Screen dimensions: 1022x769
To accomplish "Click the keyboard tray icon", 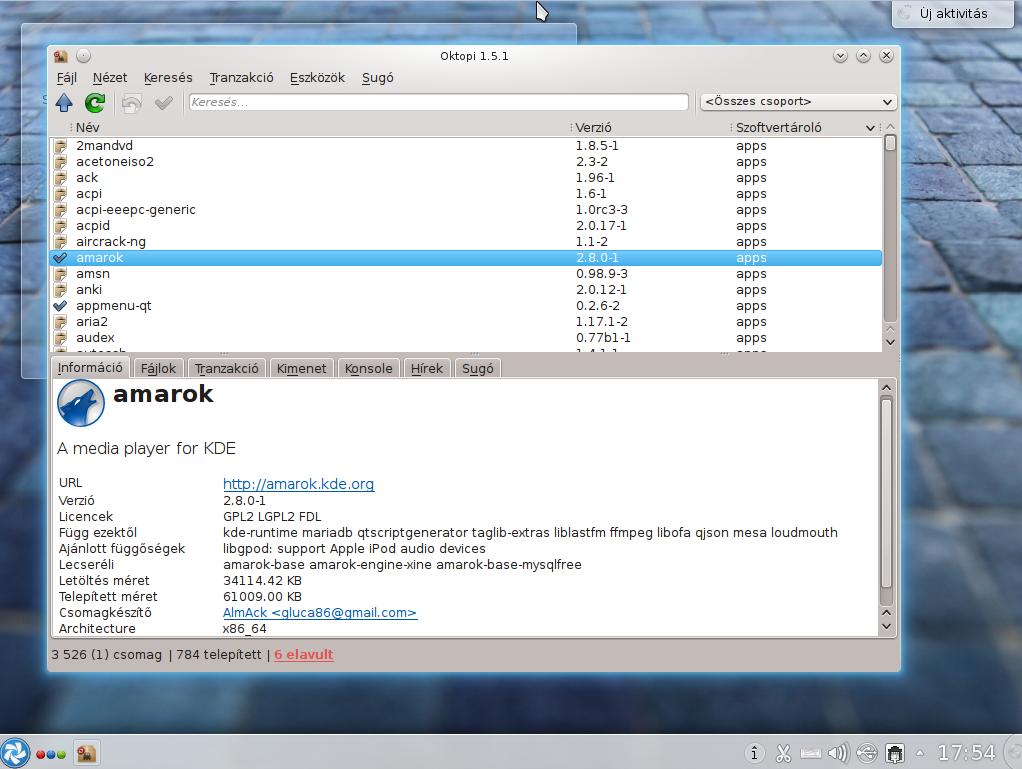I will [x=811, y=754].
